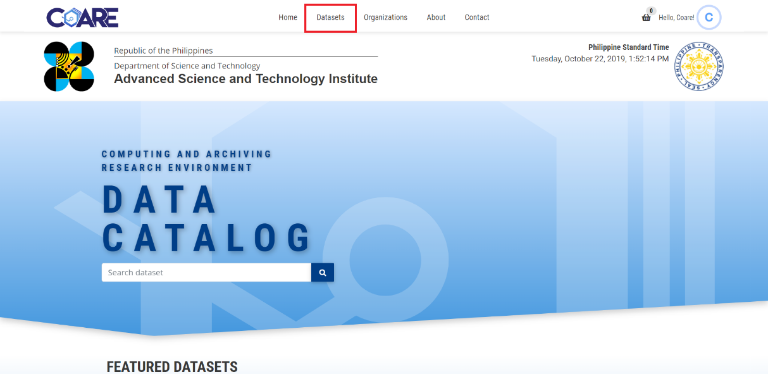768x374 pixels.
Task: Go to the Organizations page
Action: click(385, 18)
